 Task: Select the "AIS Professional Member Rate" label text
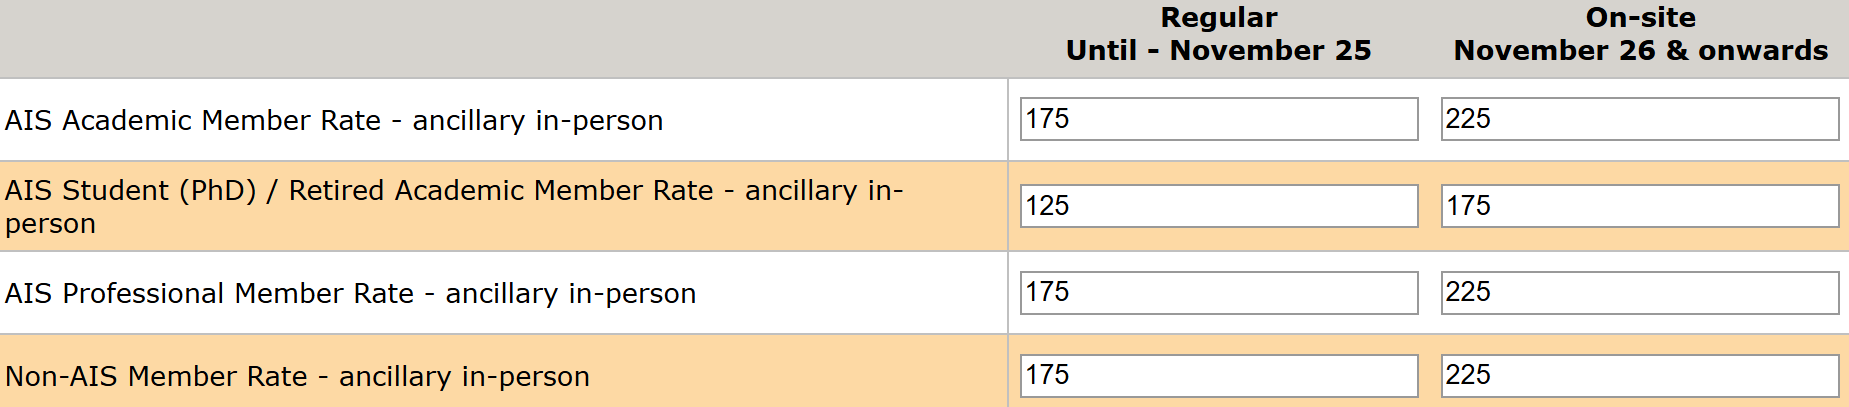pyautogui.click(x=209, y=294)
